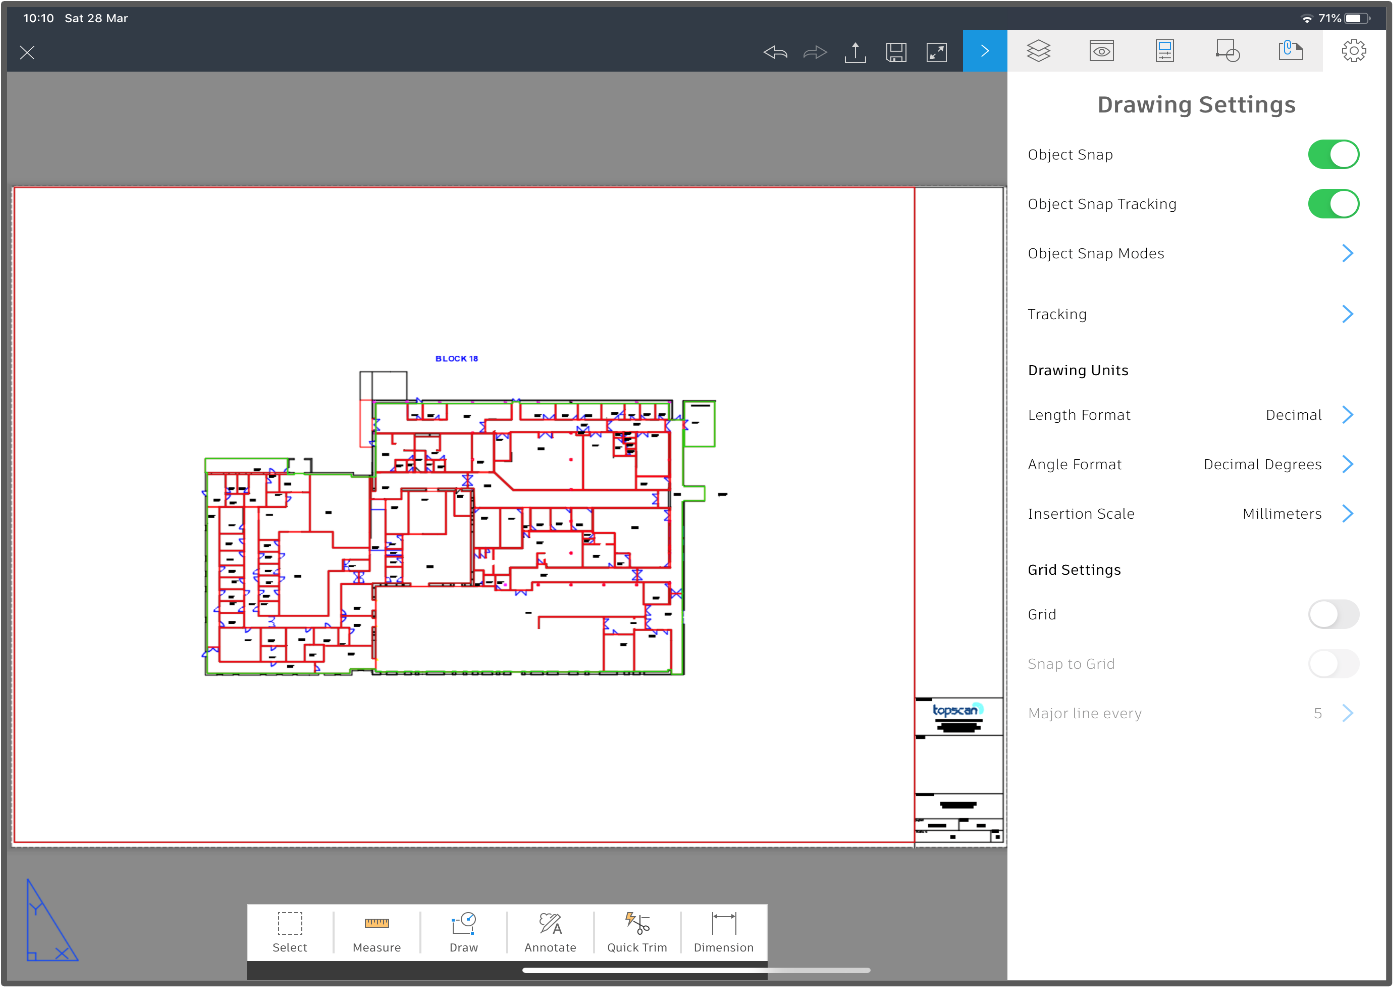Select the Dimension tool
This screenshot has width=1393, height=987.
tap(723, 932)
